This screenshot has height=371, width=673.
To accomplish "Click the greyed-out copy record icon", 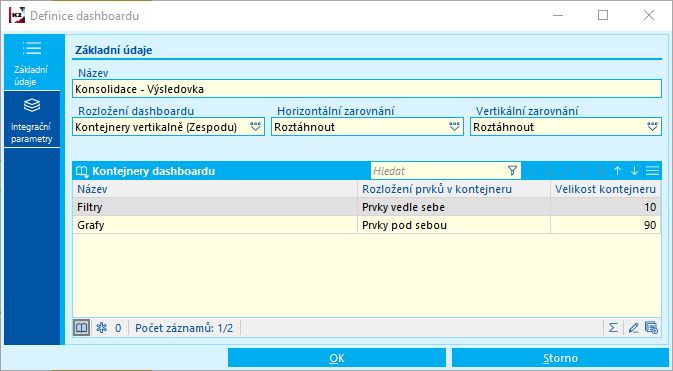I will click(x=583, y=171).
